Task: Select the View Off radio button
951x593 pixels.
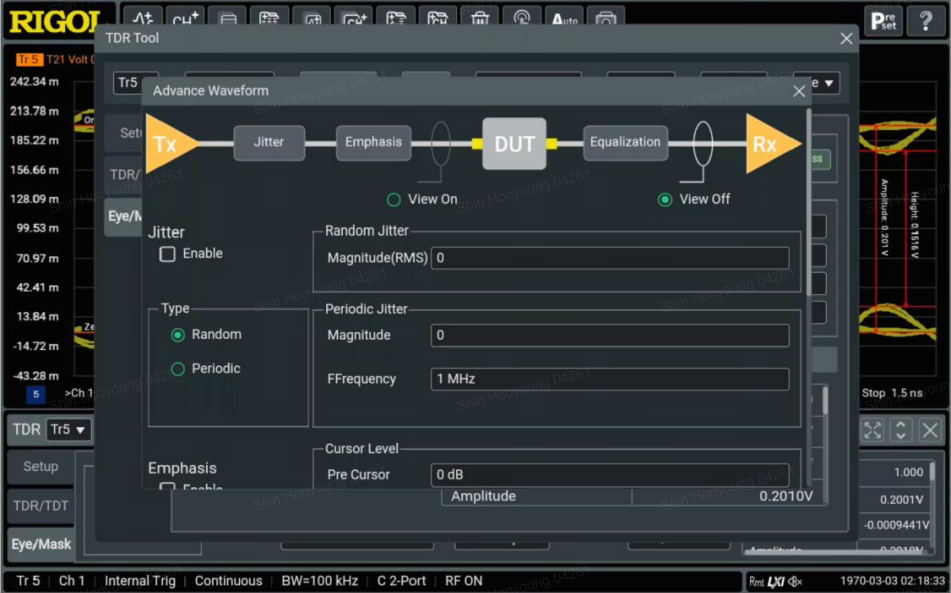Action: (665, 199)
